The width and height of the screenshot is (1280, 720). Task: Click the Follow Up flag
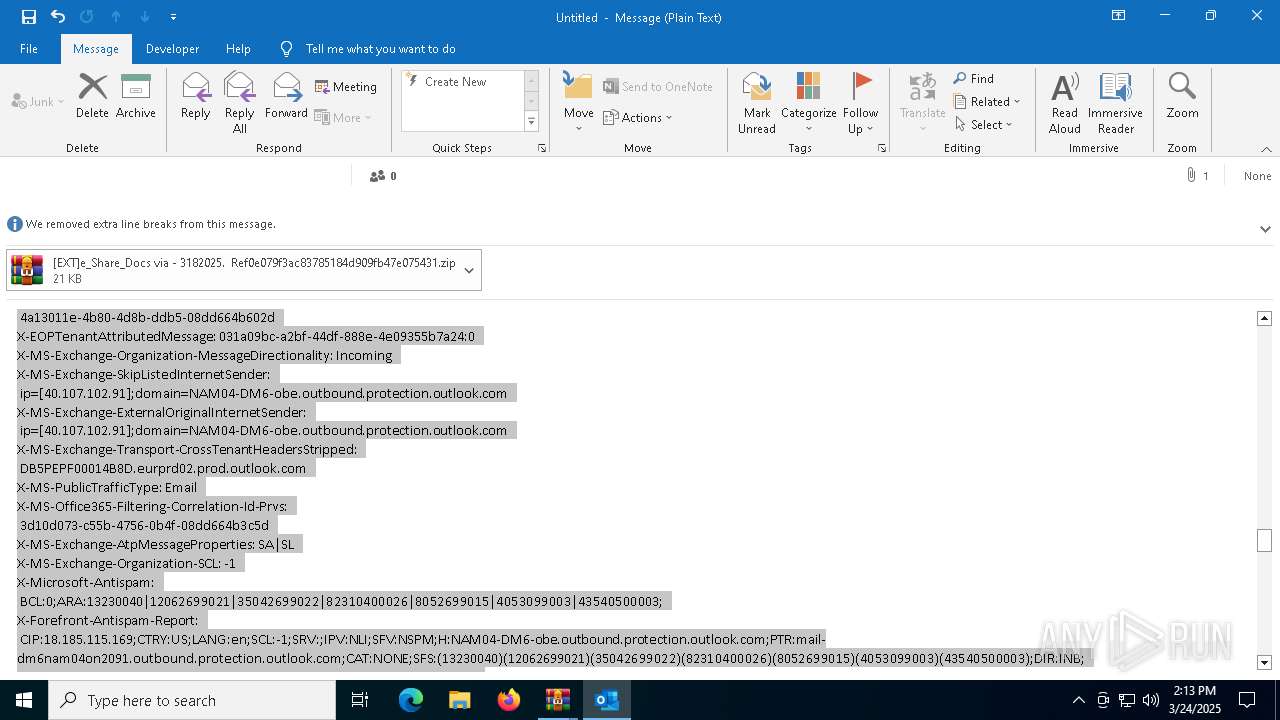point(860,102)
